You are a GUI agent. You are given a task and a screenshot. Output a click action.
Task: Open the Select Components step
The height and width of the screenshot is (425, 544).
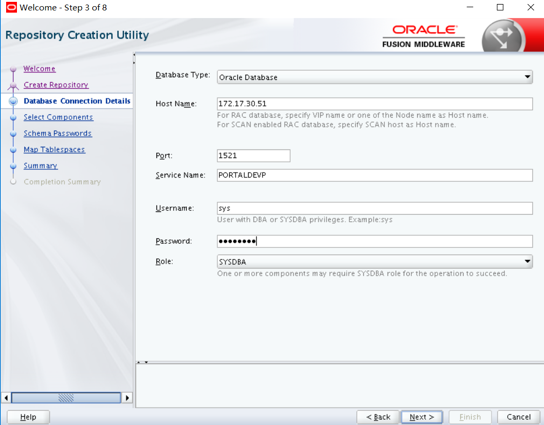tap(58, 117)
